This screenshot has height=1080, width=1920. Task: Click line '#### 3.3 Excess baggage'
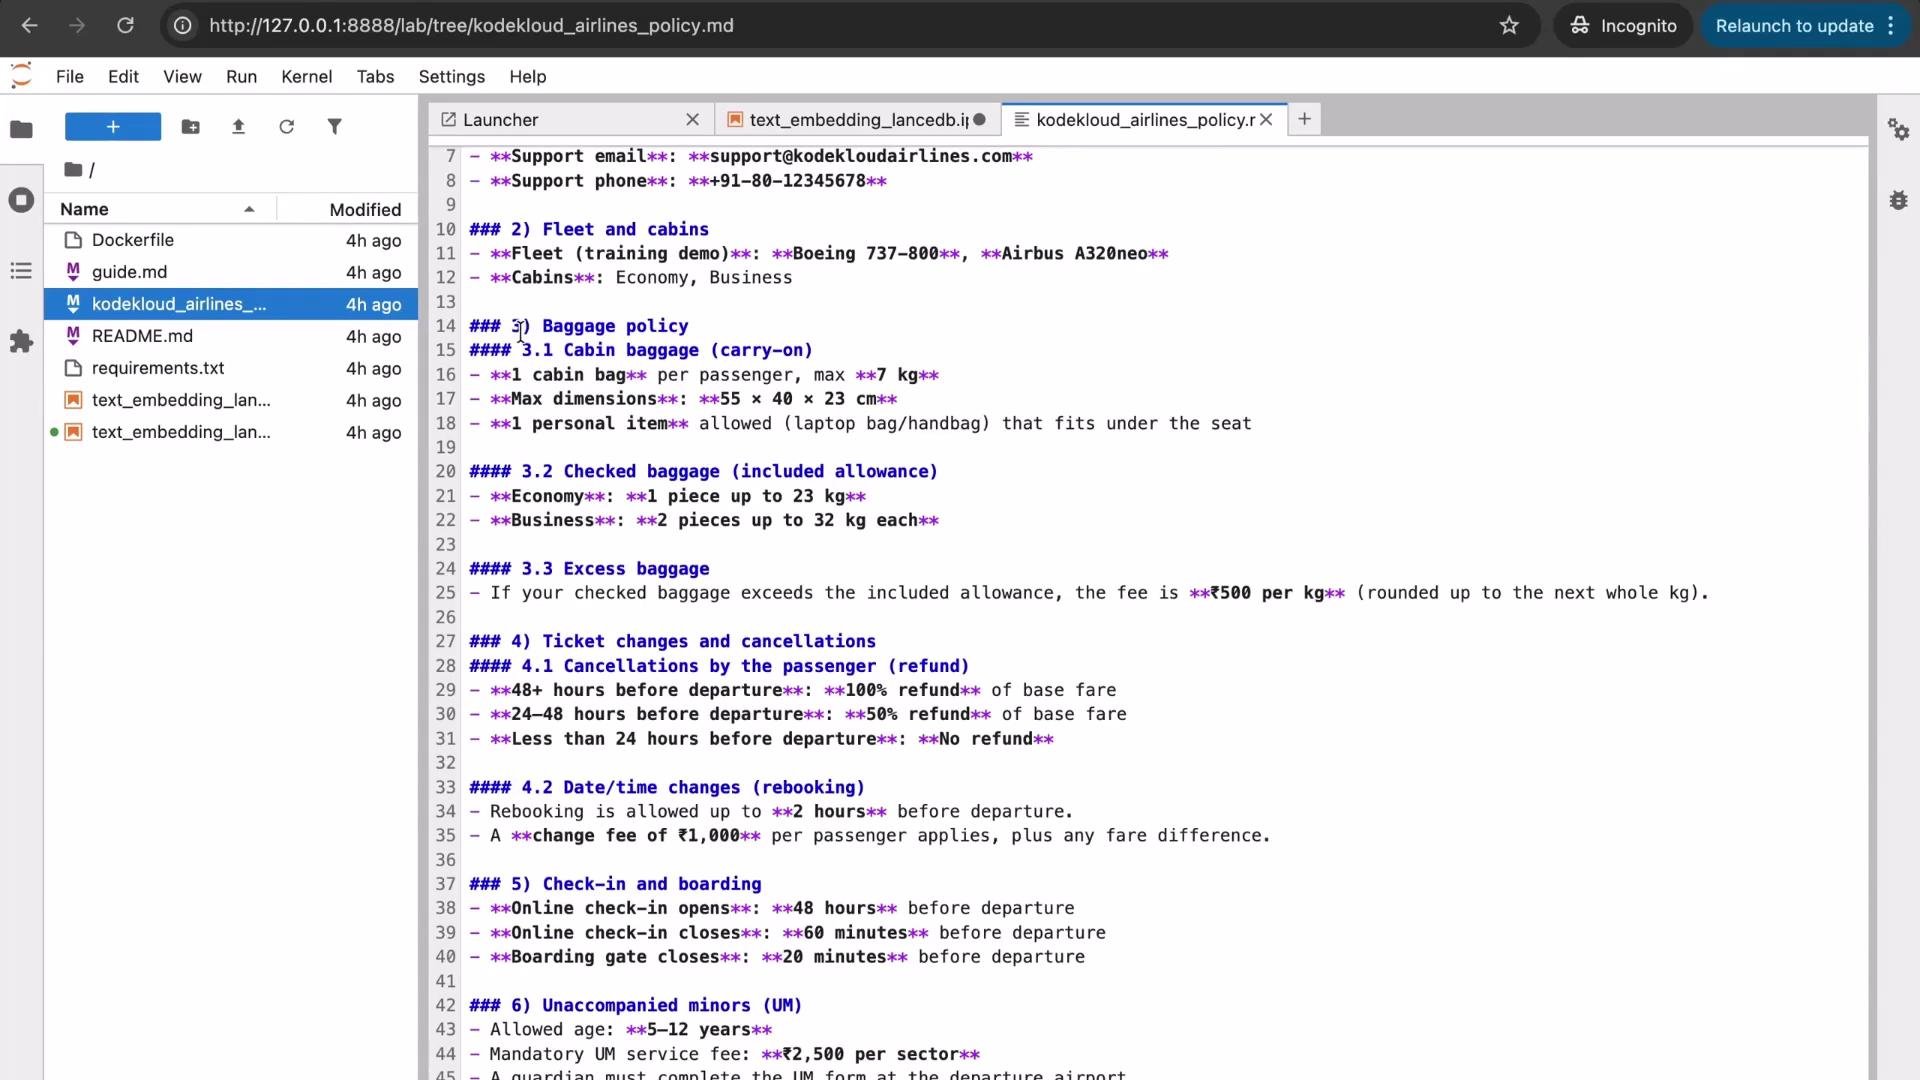(x=589, y=569)
